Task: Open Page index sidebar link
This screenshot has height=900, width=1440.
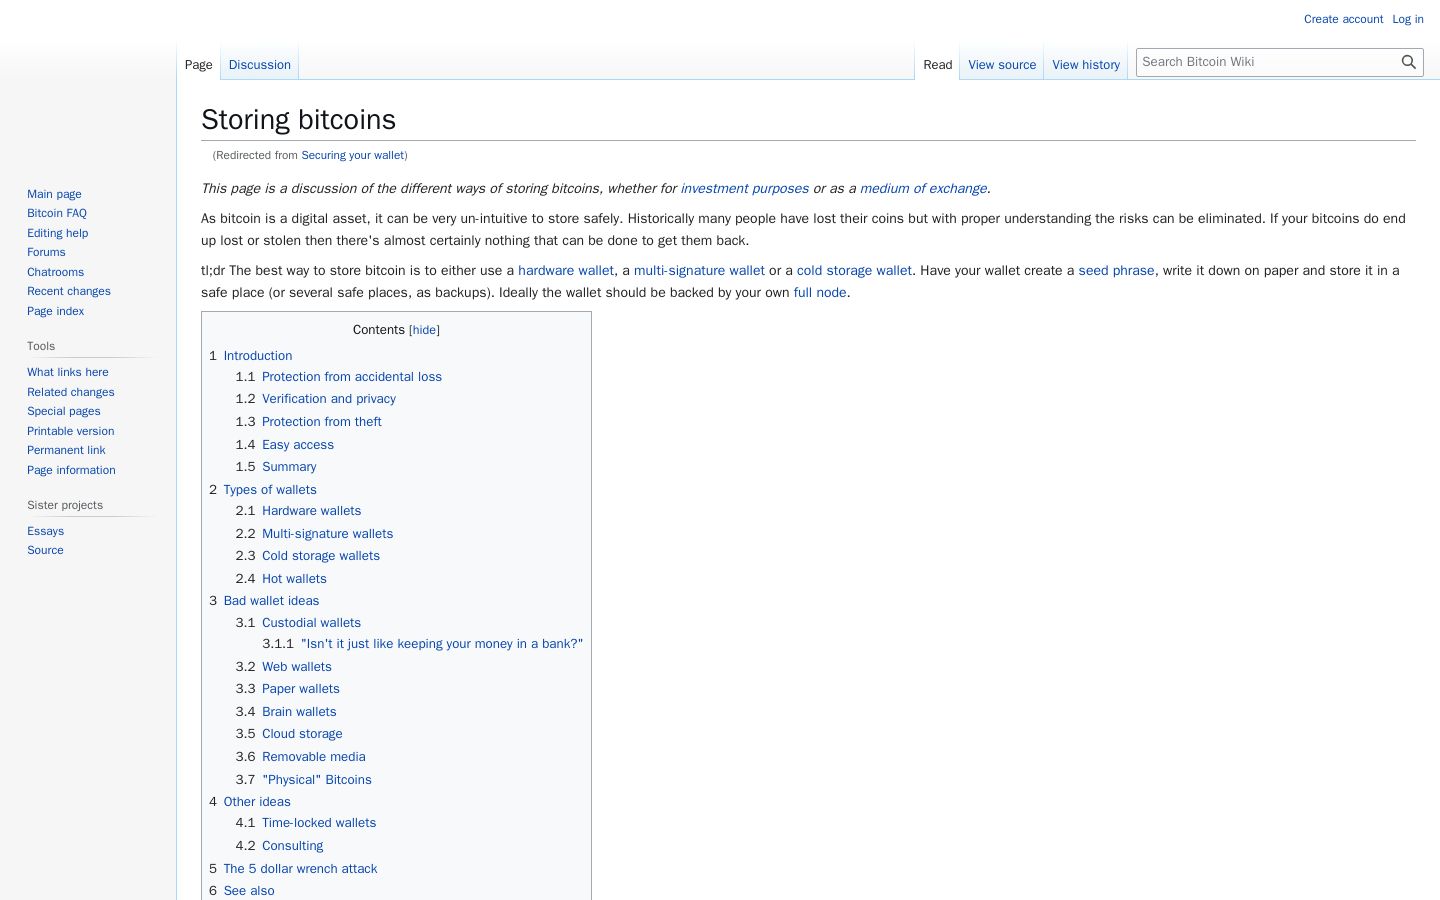Action: (x=55, y=311)
